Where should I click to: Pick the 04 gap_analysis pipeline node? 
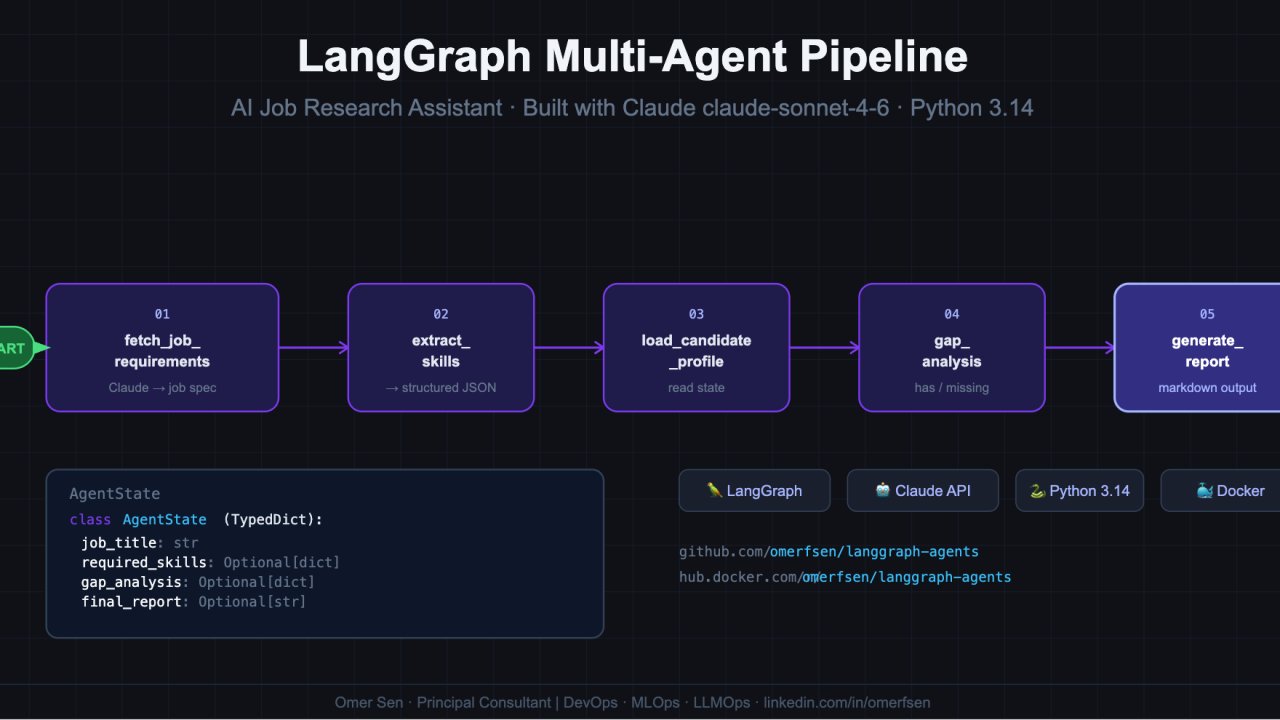[x=952, y=348]
